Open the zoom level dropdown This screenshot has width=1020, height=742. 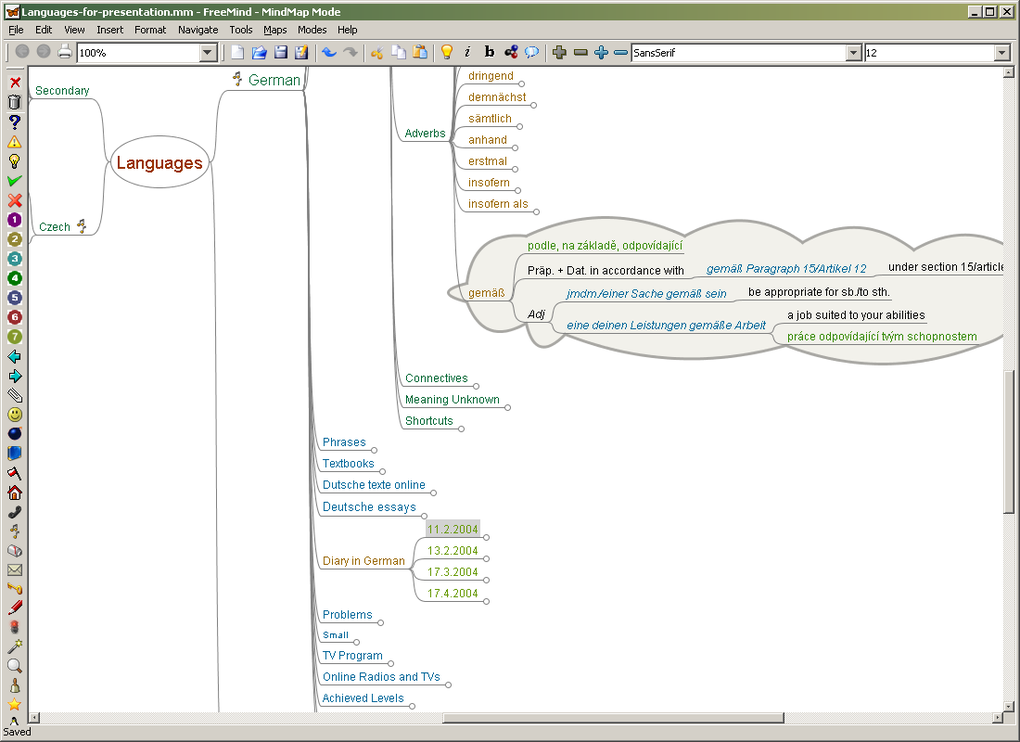(x=208, y=53)
